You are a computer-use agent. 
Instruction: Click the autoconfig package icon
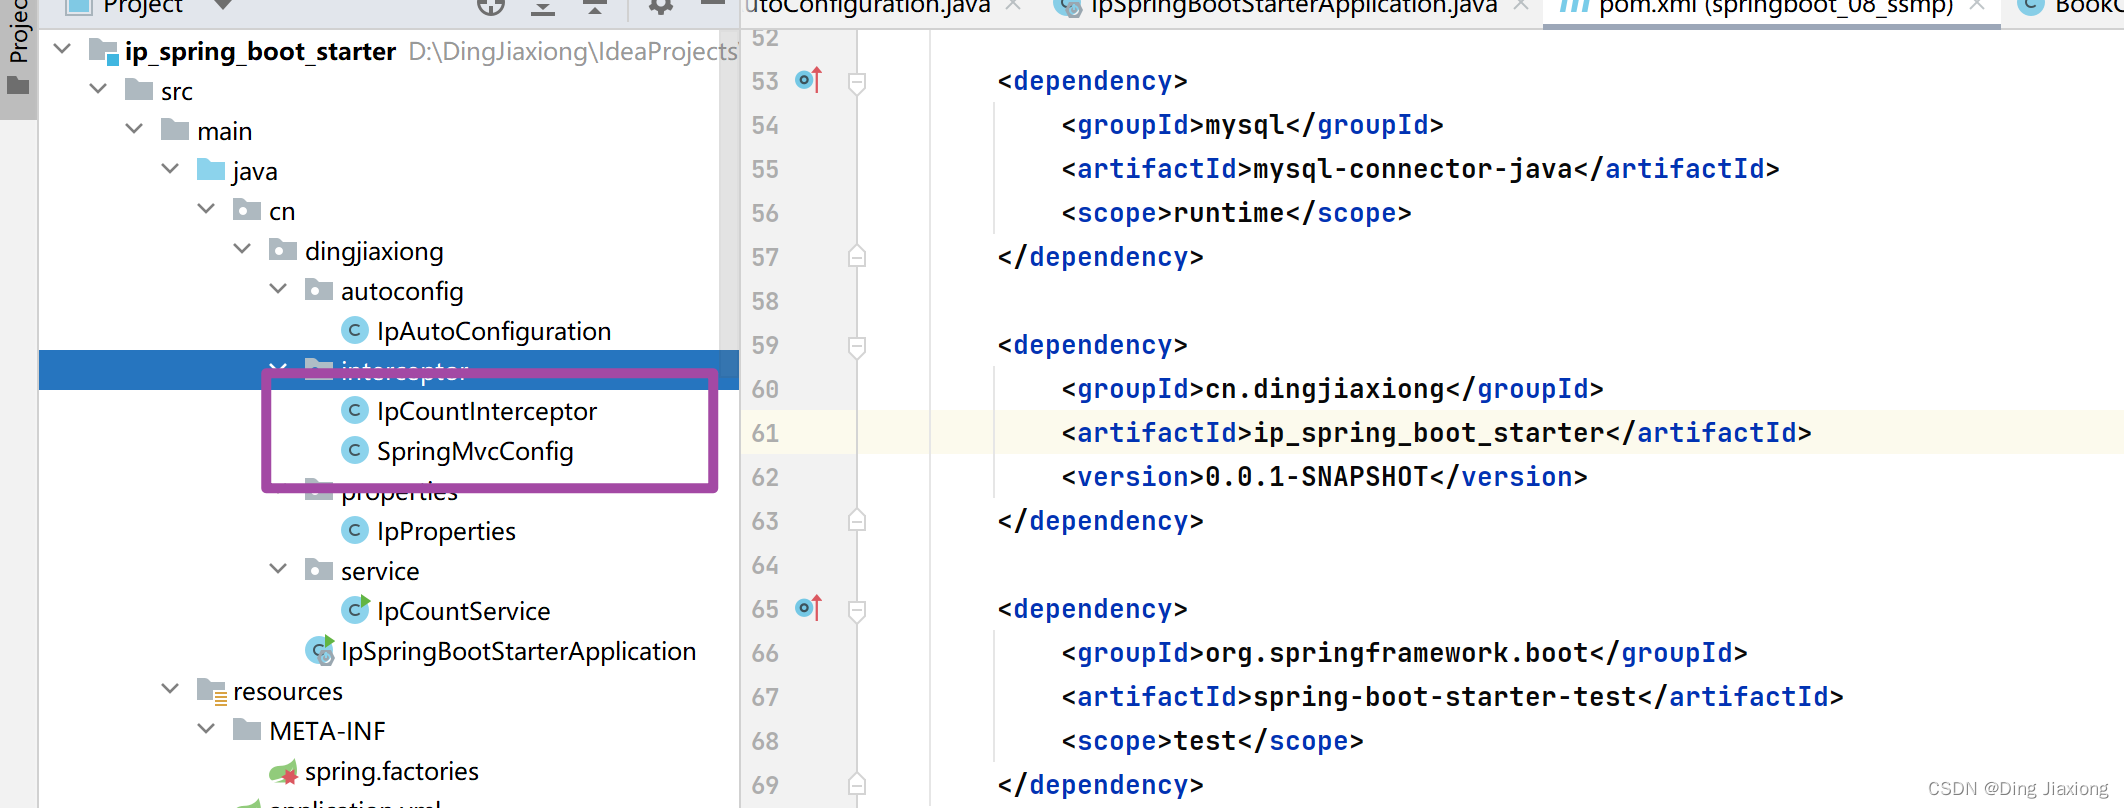coord(319,290)
